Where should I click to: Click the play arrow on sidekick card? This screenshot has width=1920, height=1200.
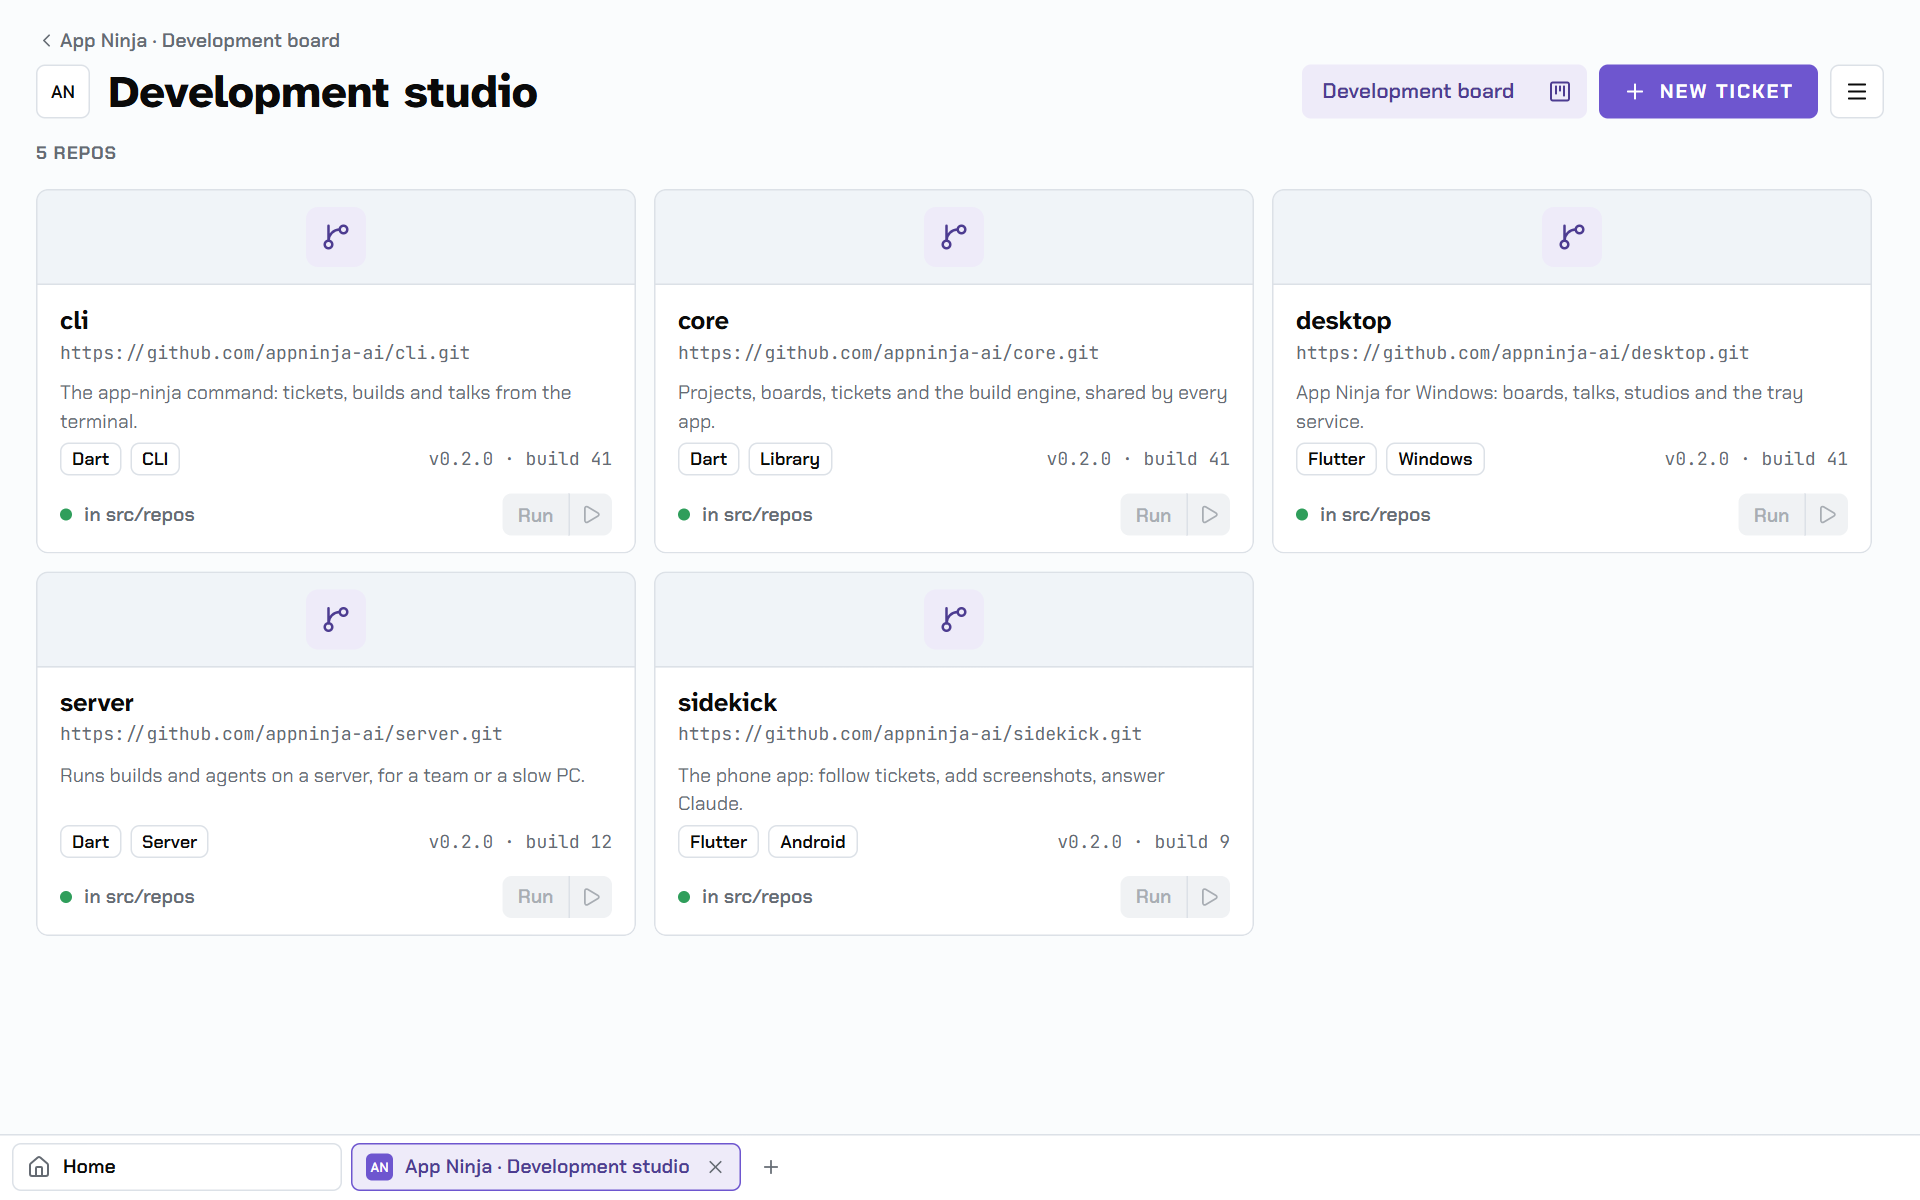(x=1209, y=897)
